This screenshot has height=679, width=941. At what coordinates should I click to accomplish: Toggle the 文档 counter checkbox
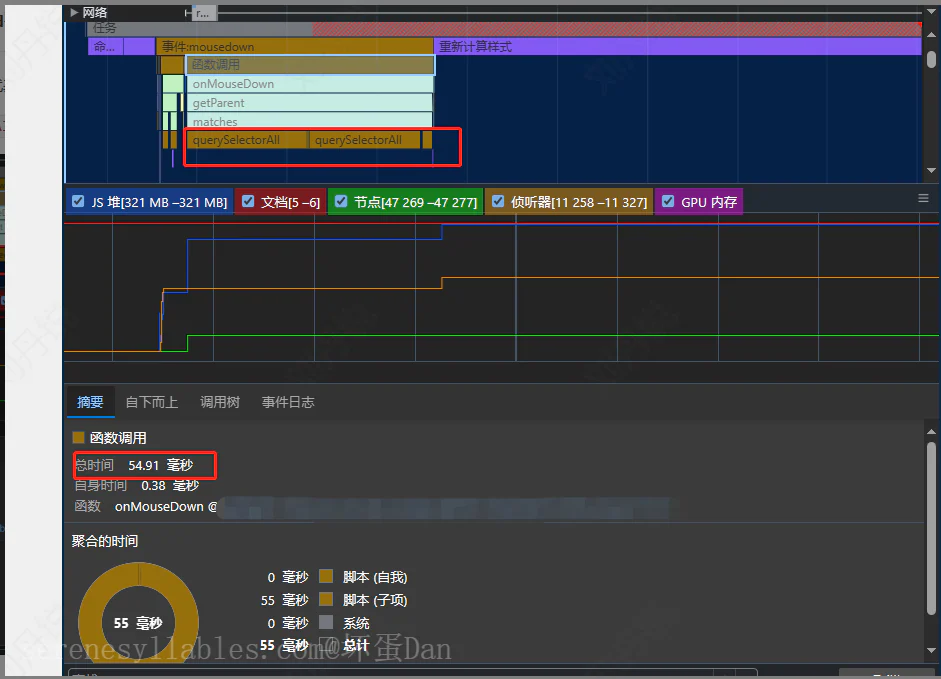tap(248, 201)
